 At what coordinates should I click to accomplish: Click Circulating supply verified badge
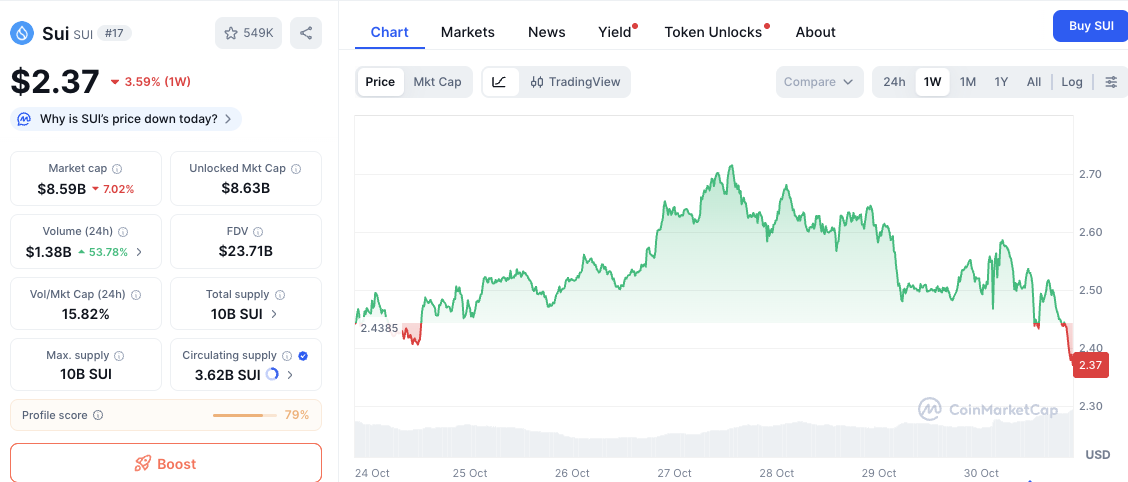pyautogui.click(x=303, y=355)
